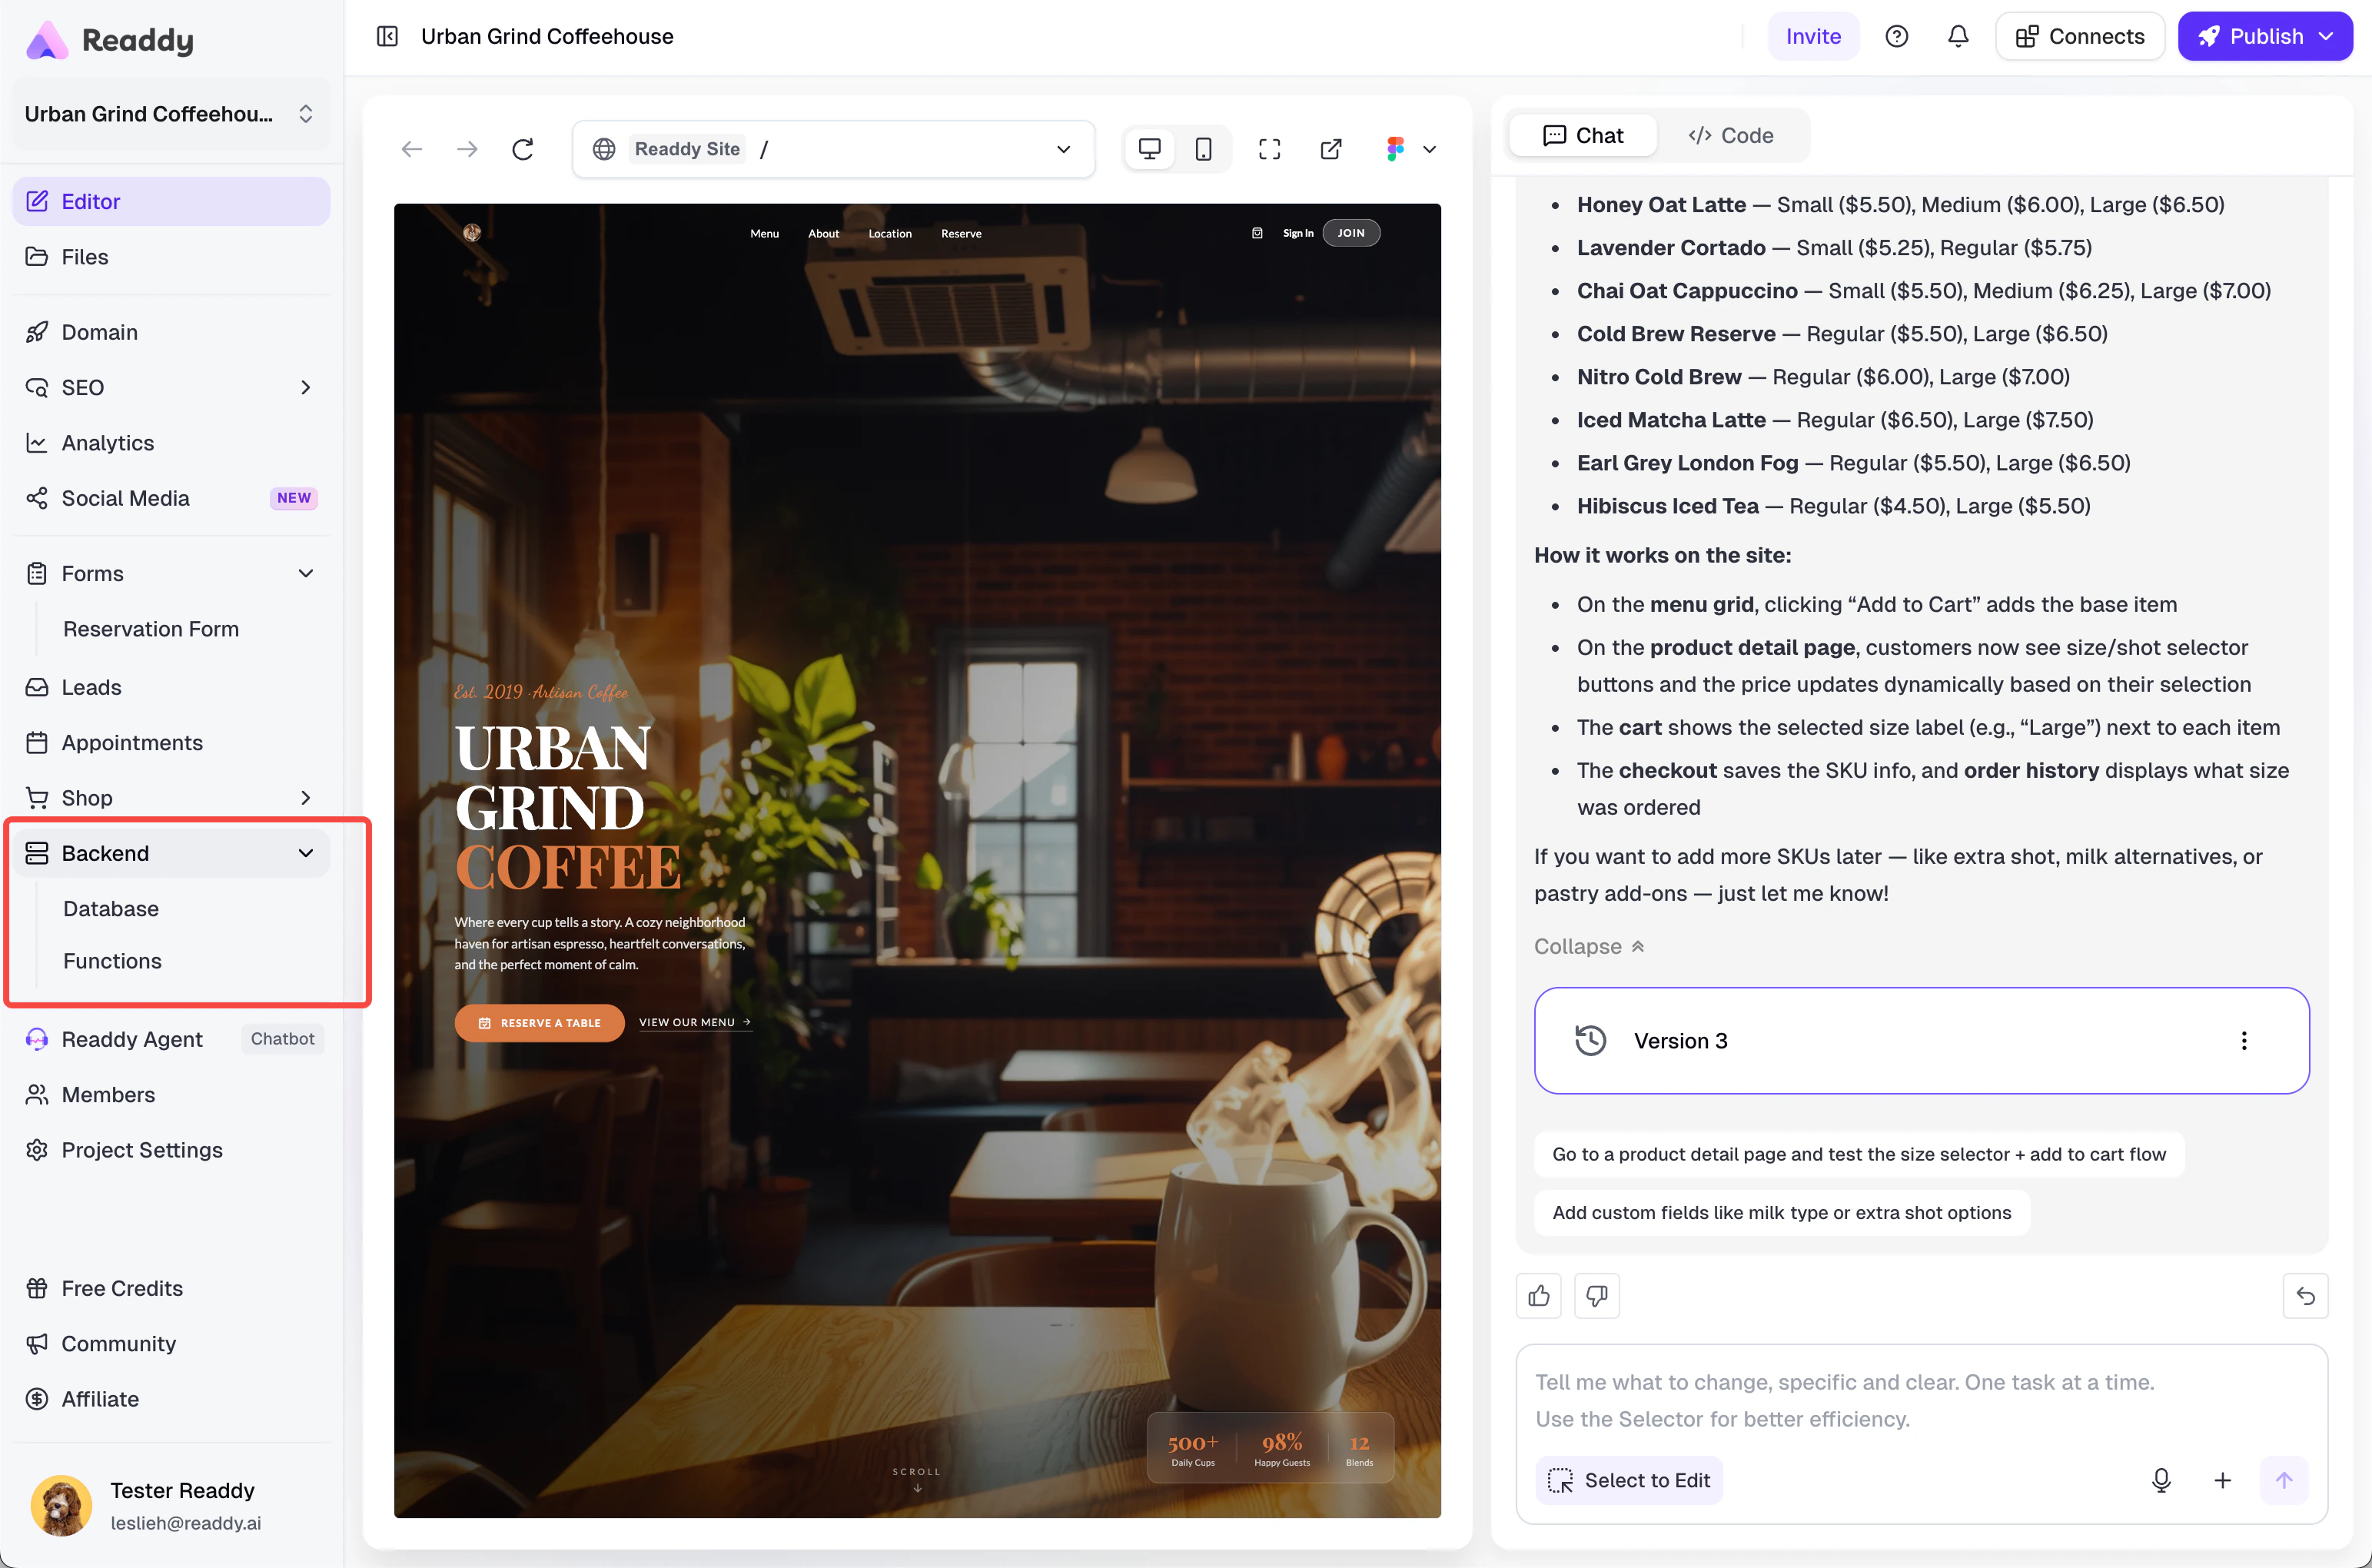Image resolution: width=2372 pixels, height=1568 pixels.
Task: Open Appointments page
Action: (170, 743)
